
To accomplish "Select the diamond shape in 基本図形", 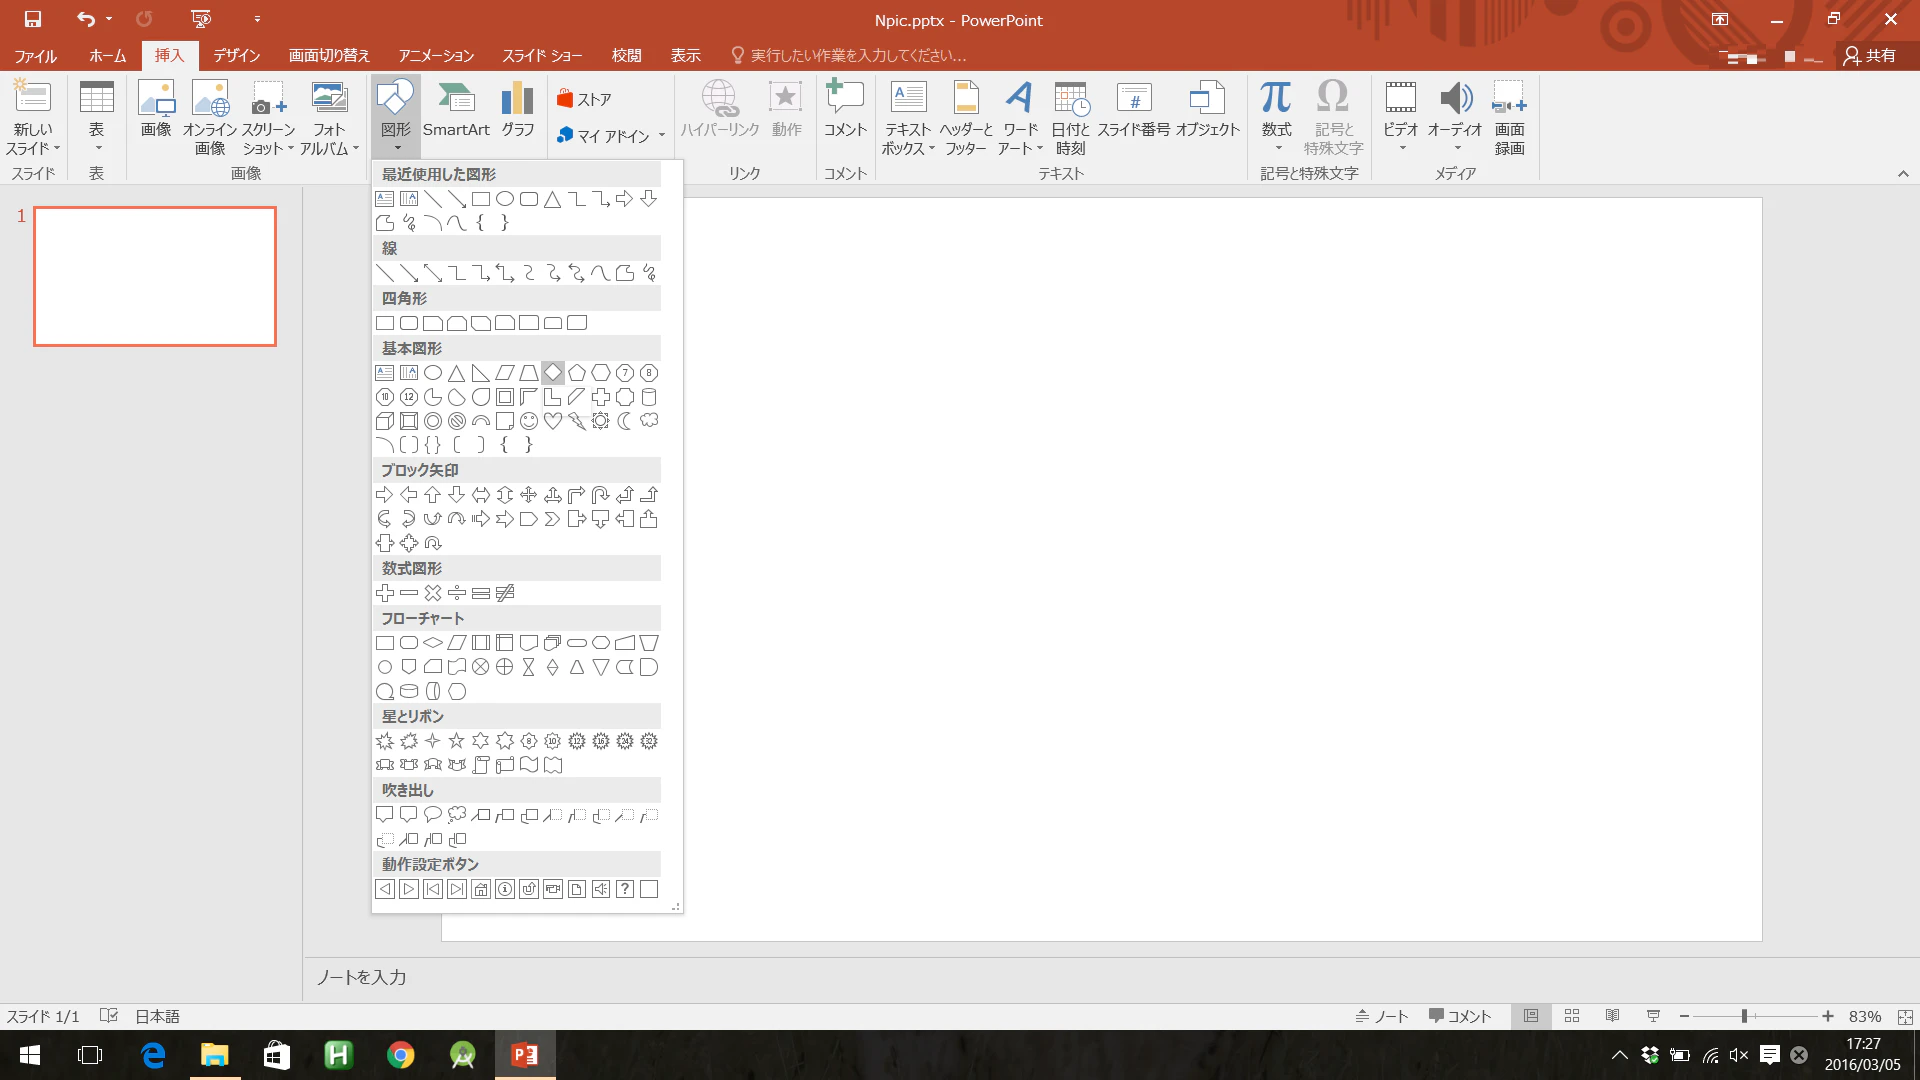I will point(553,373).
